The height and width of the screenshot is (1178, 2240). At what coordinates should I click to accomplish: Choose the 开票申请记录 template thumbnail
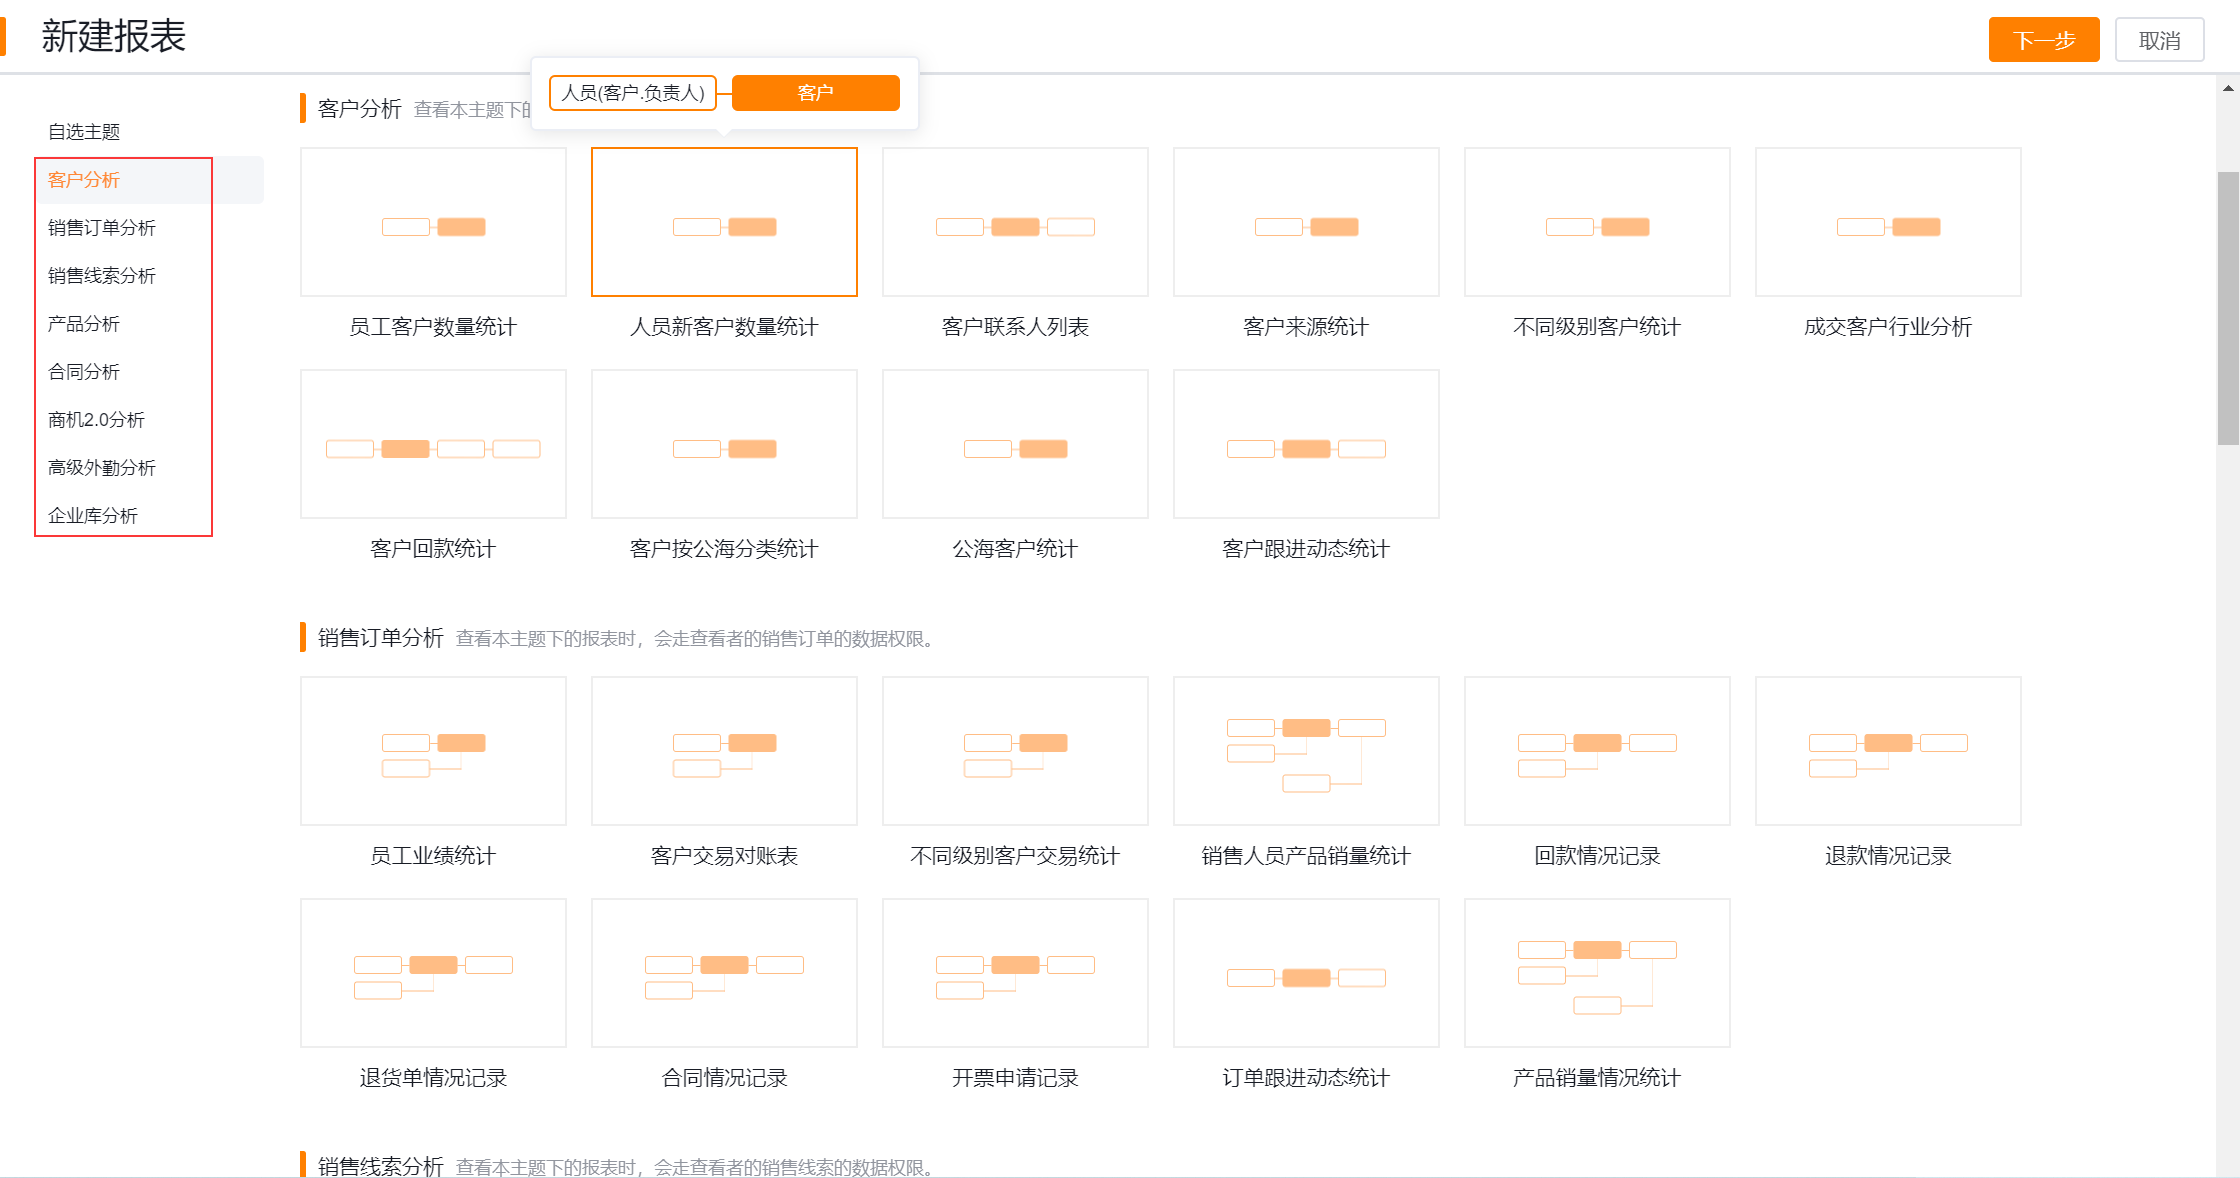coord(1015,973)
